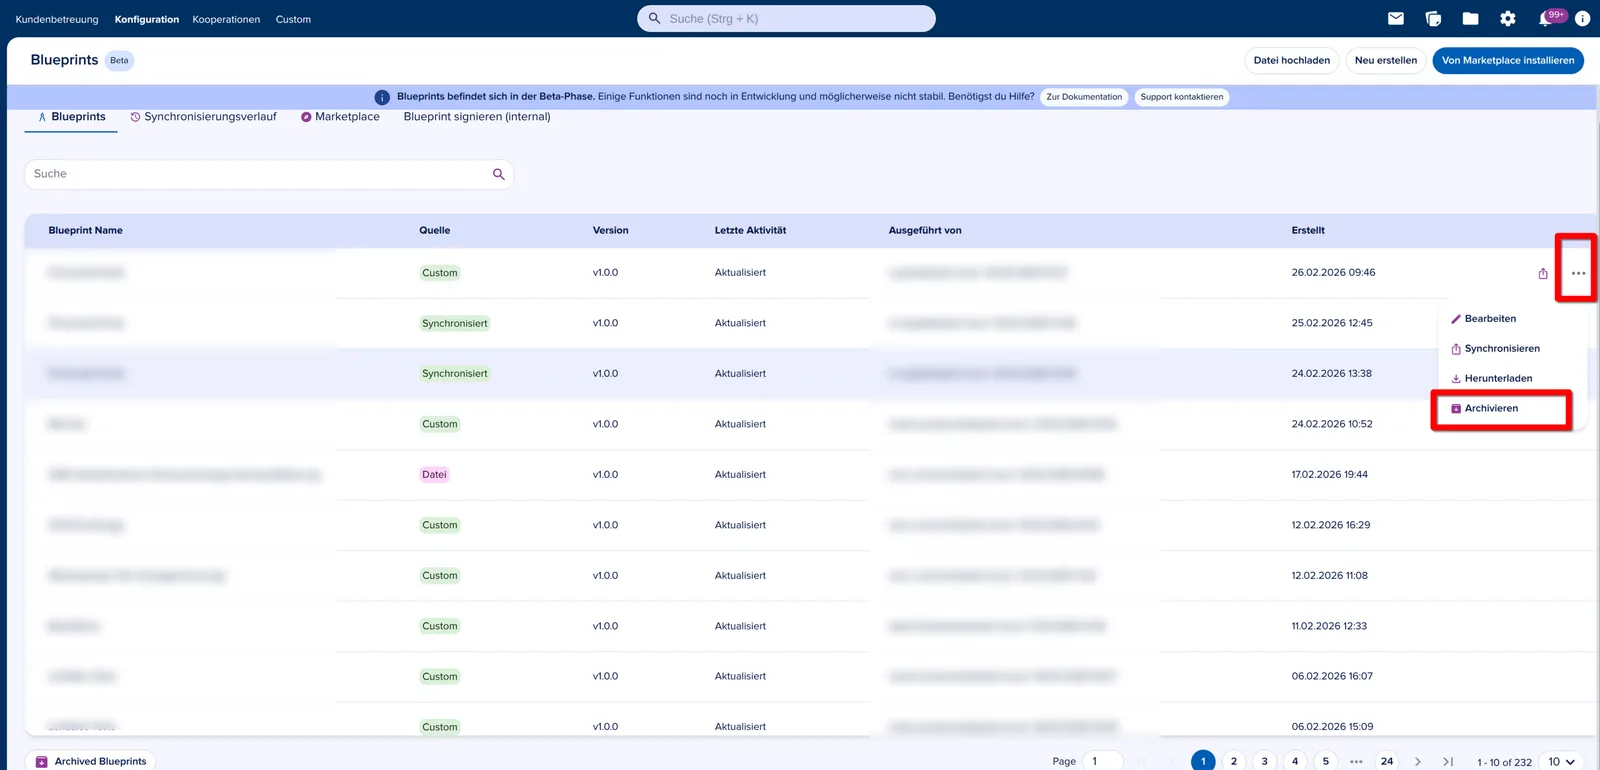Image resolution: width=1600 pixels, height=770 pixels.
Task: Go to next page chevron
Action: (1418, 761)
